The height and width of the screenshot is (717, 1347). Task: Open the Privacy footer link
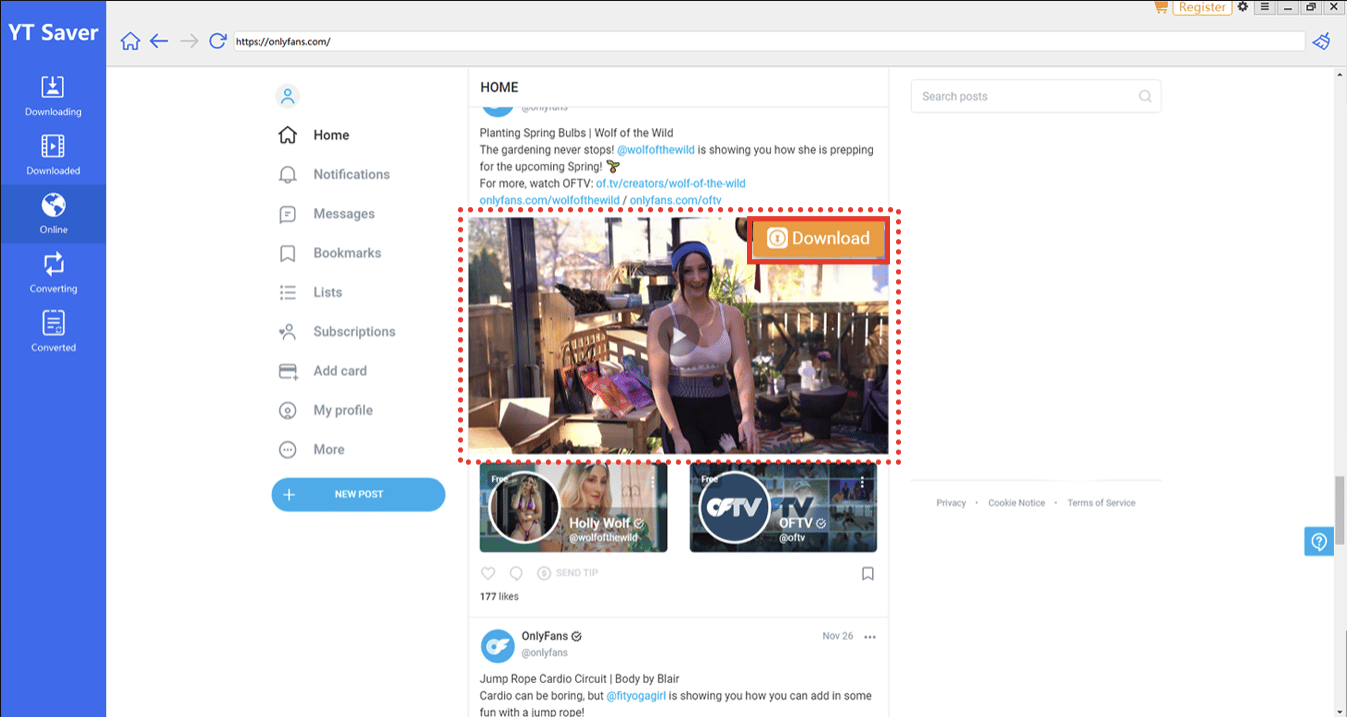click(951, 503)
